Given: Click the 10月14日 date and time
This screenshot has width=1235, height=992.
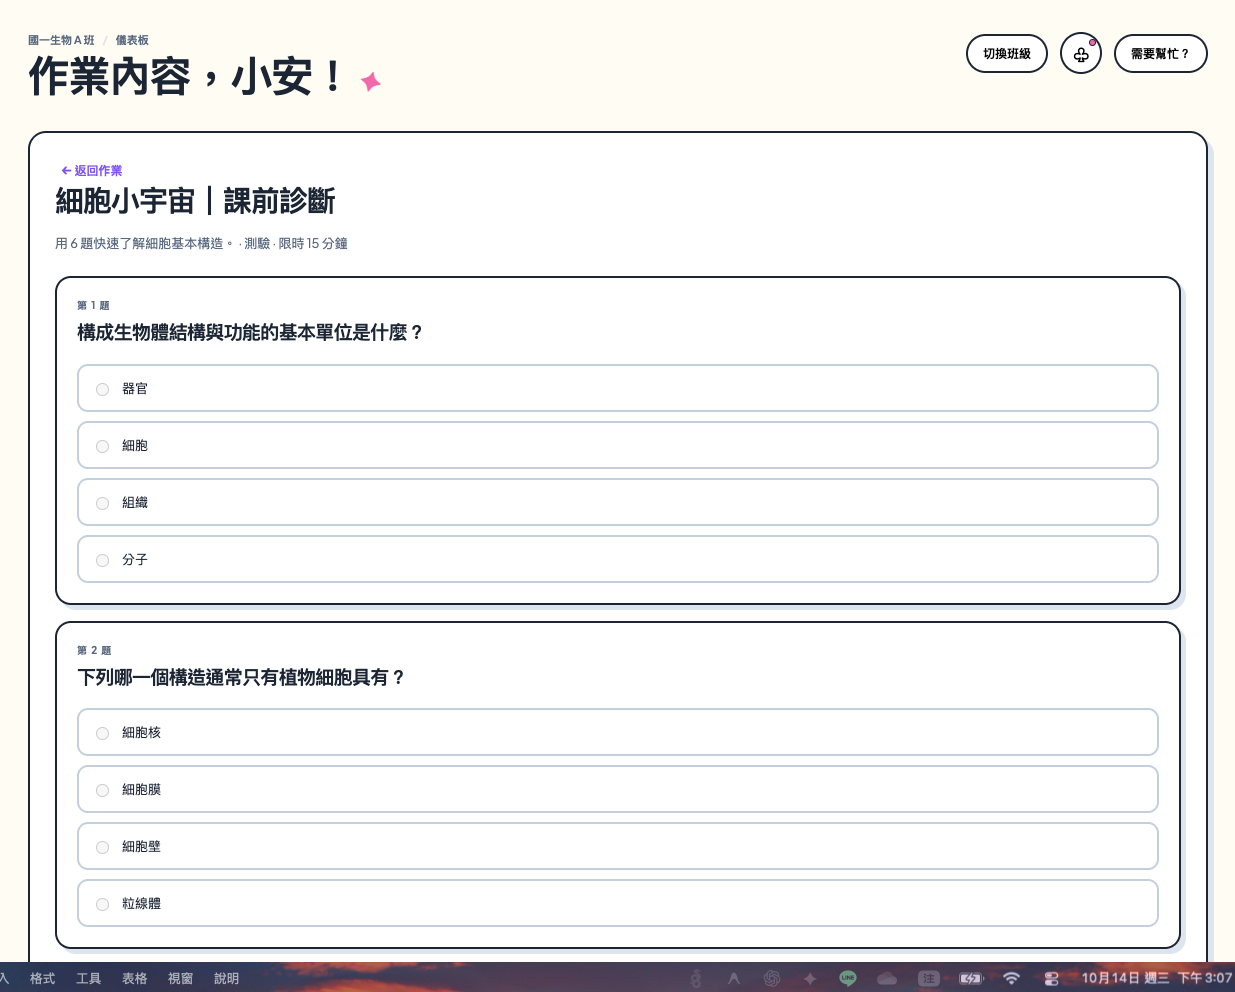Looking at the screenshot, I should [1157, 978].
